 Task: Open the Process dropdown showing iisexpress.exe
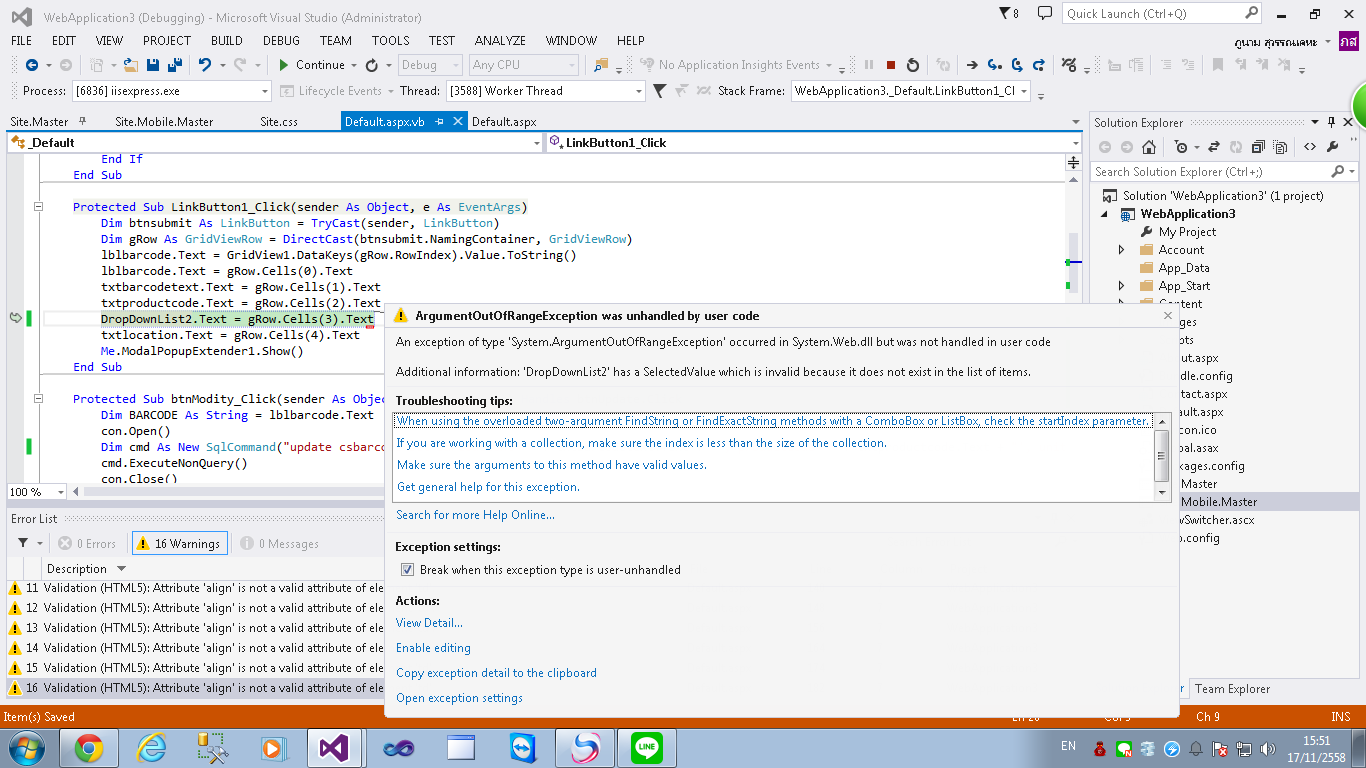[x=171, y=91]
